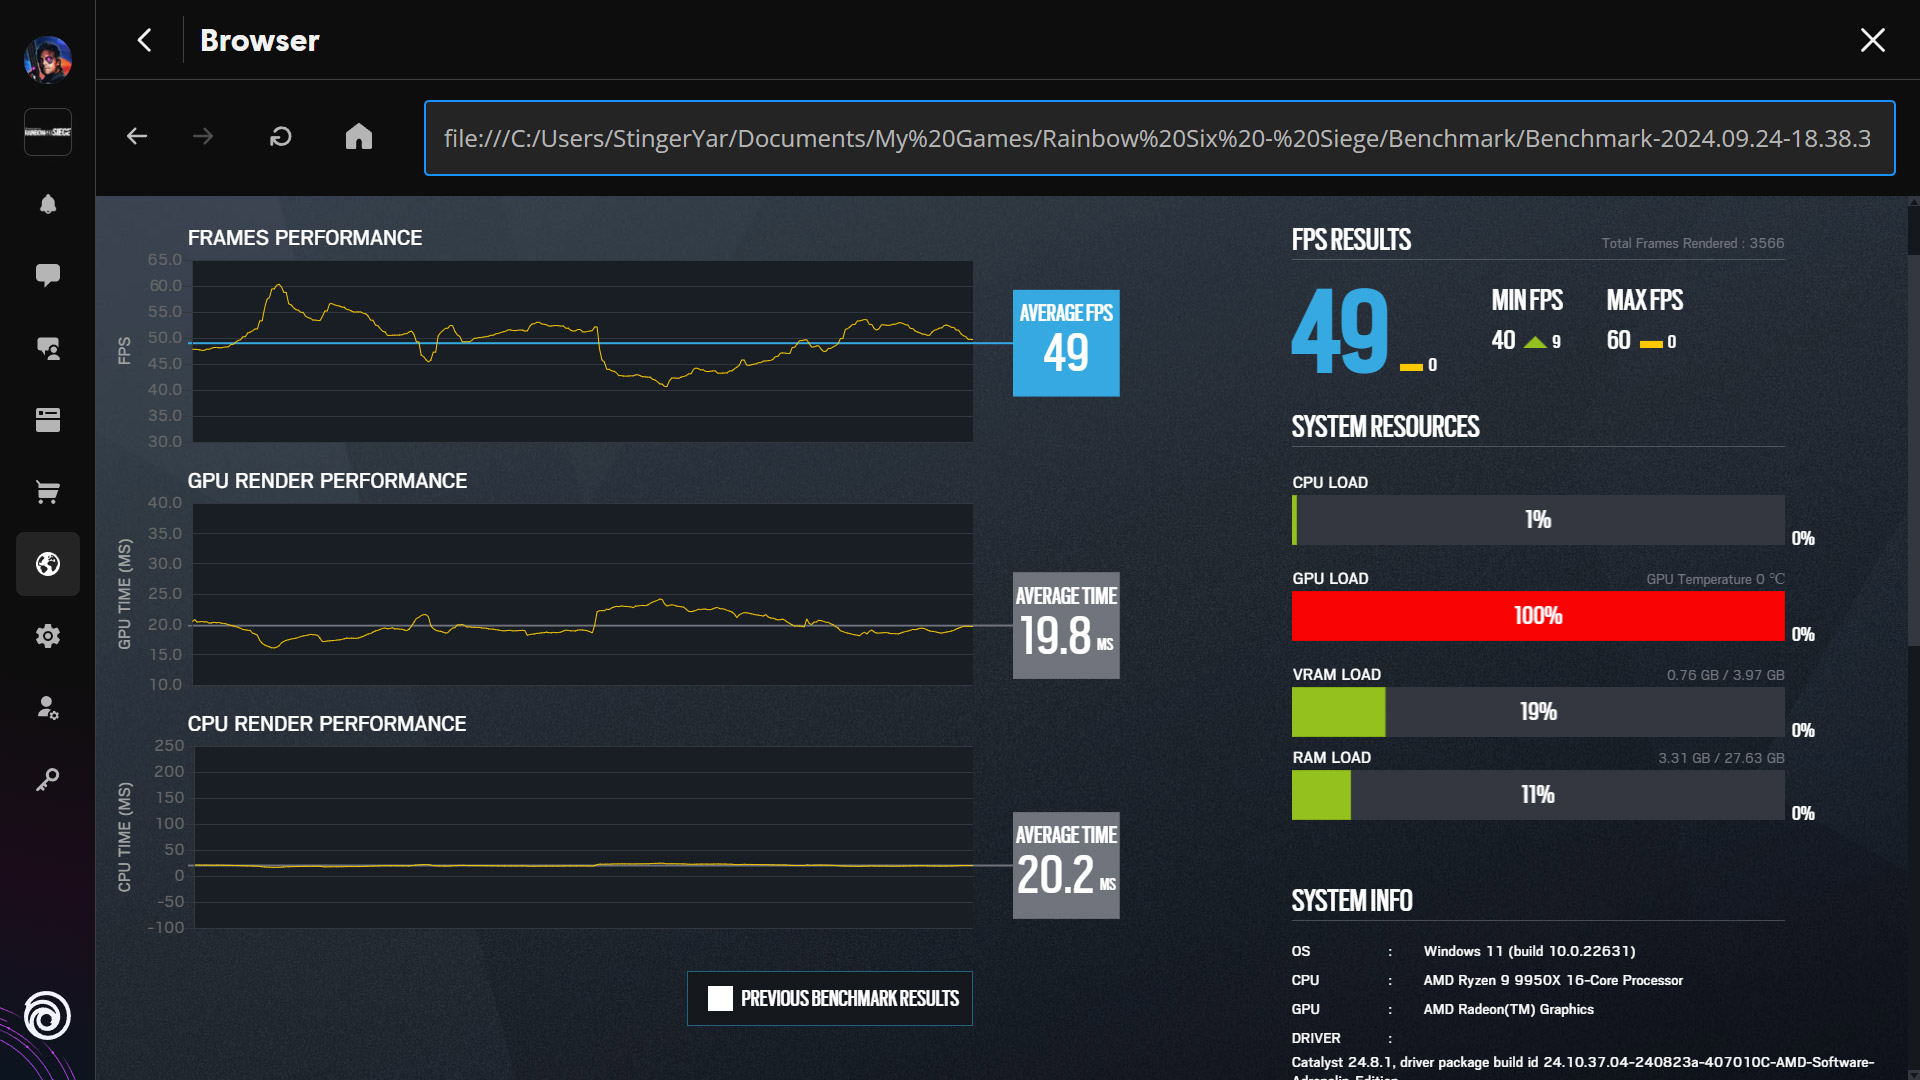Open the chat messages icon
Image resolution: width=1920 pixels, height=1080 pixels.
point(47,275)
